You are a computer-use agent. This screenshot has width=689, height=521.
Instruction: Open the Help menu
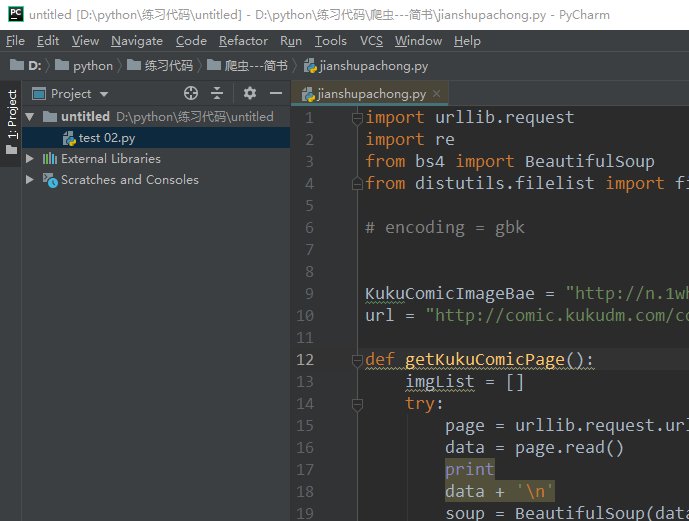467,41
